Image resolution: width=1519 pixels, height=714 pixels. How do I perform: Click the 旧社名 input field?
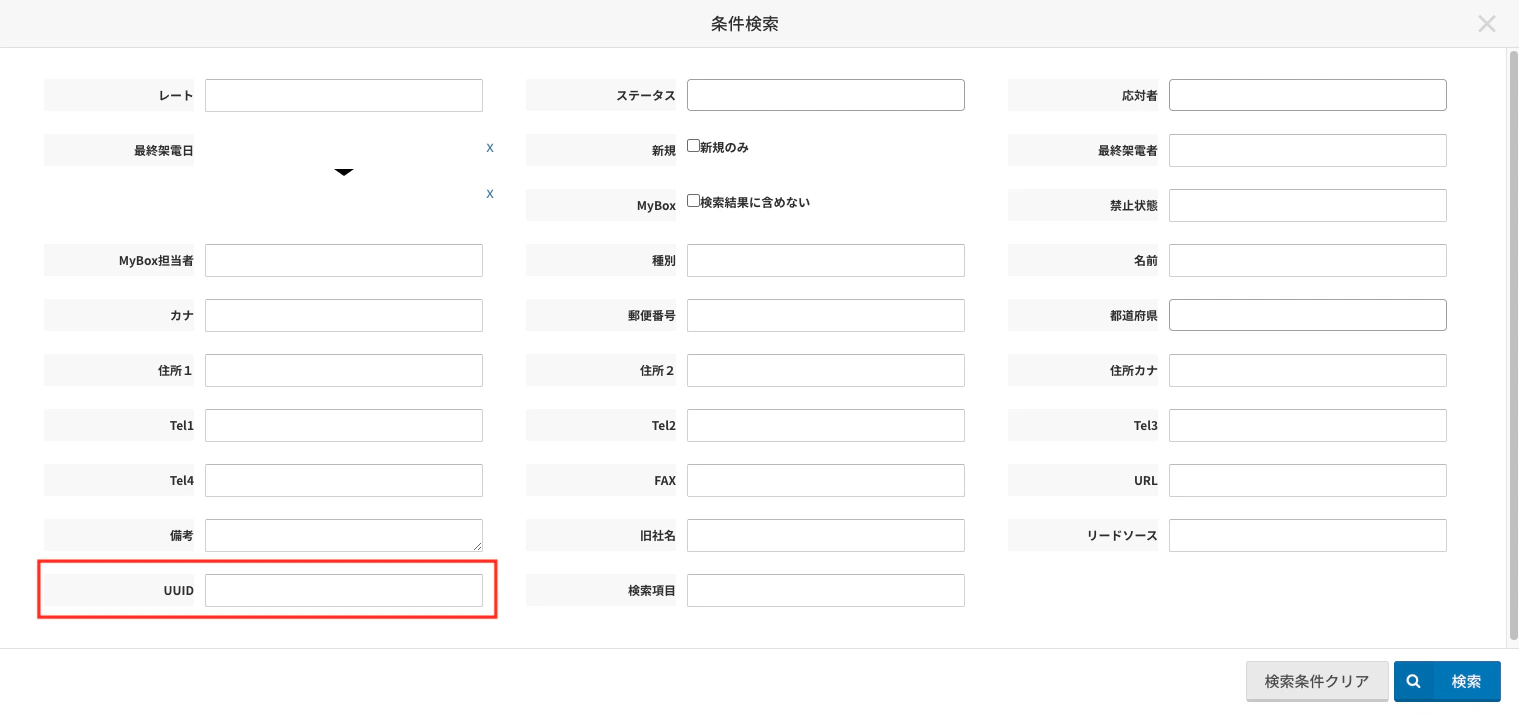click(826, 535)
